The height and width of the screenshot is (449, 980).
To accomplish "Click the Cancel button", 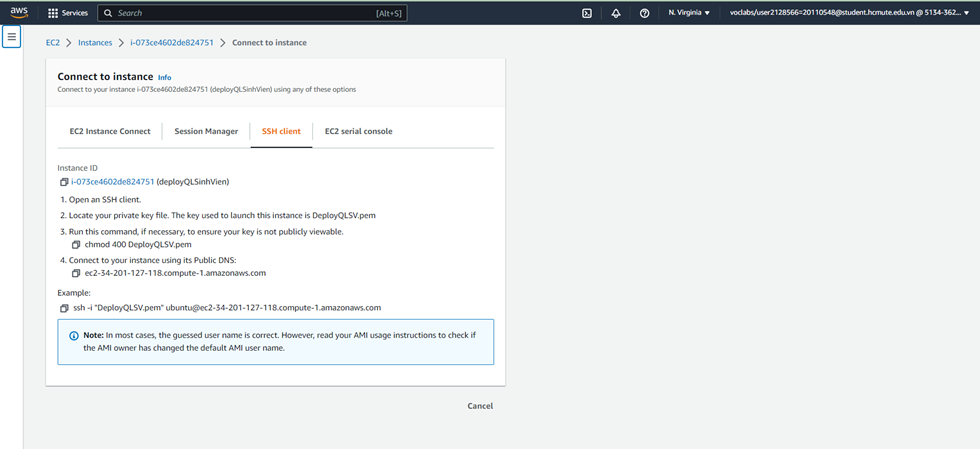I will click(x=480, y=406).
